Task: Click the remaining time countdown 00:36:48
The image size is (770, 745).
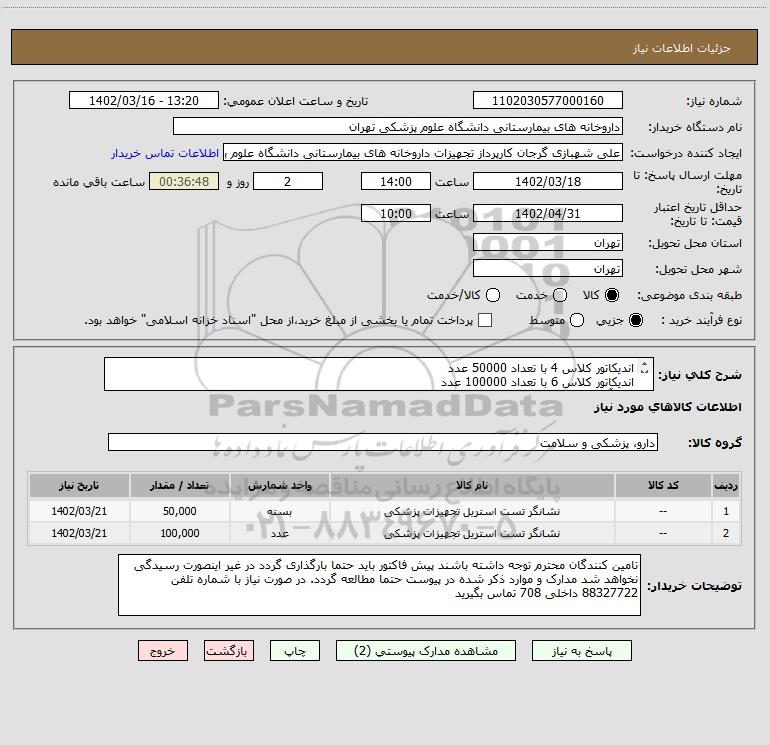Action: tap(184, 181)
